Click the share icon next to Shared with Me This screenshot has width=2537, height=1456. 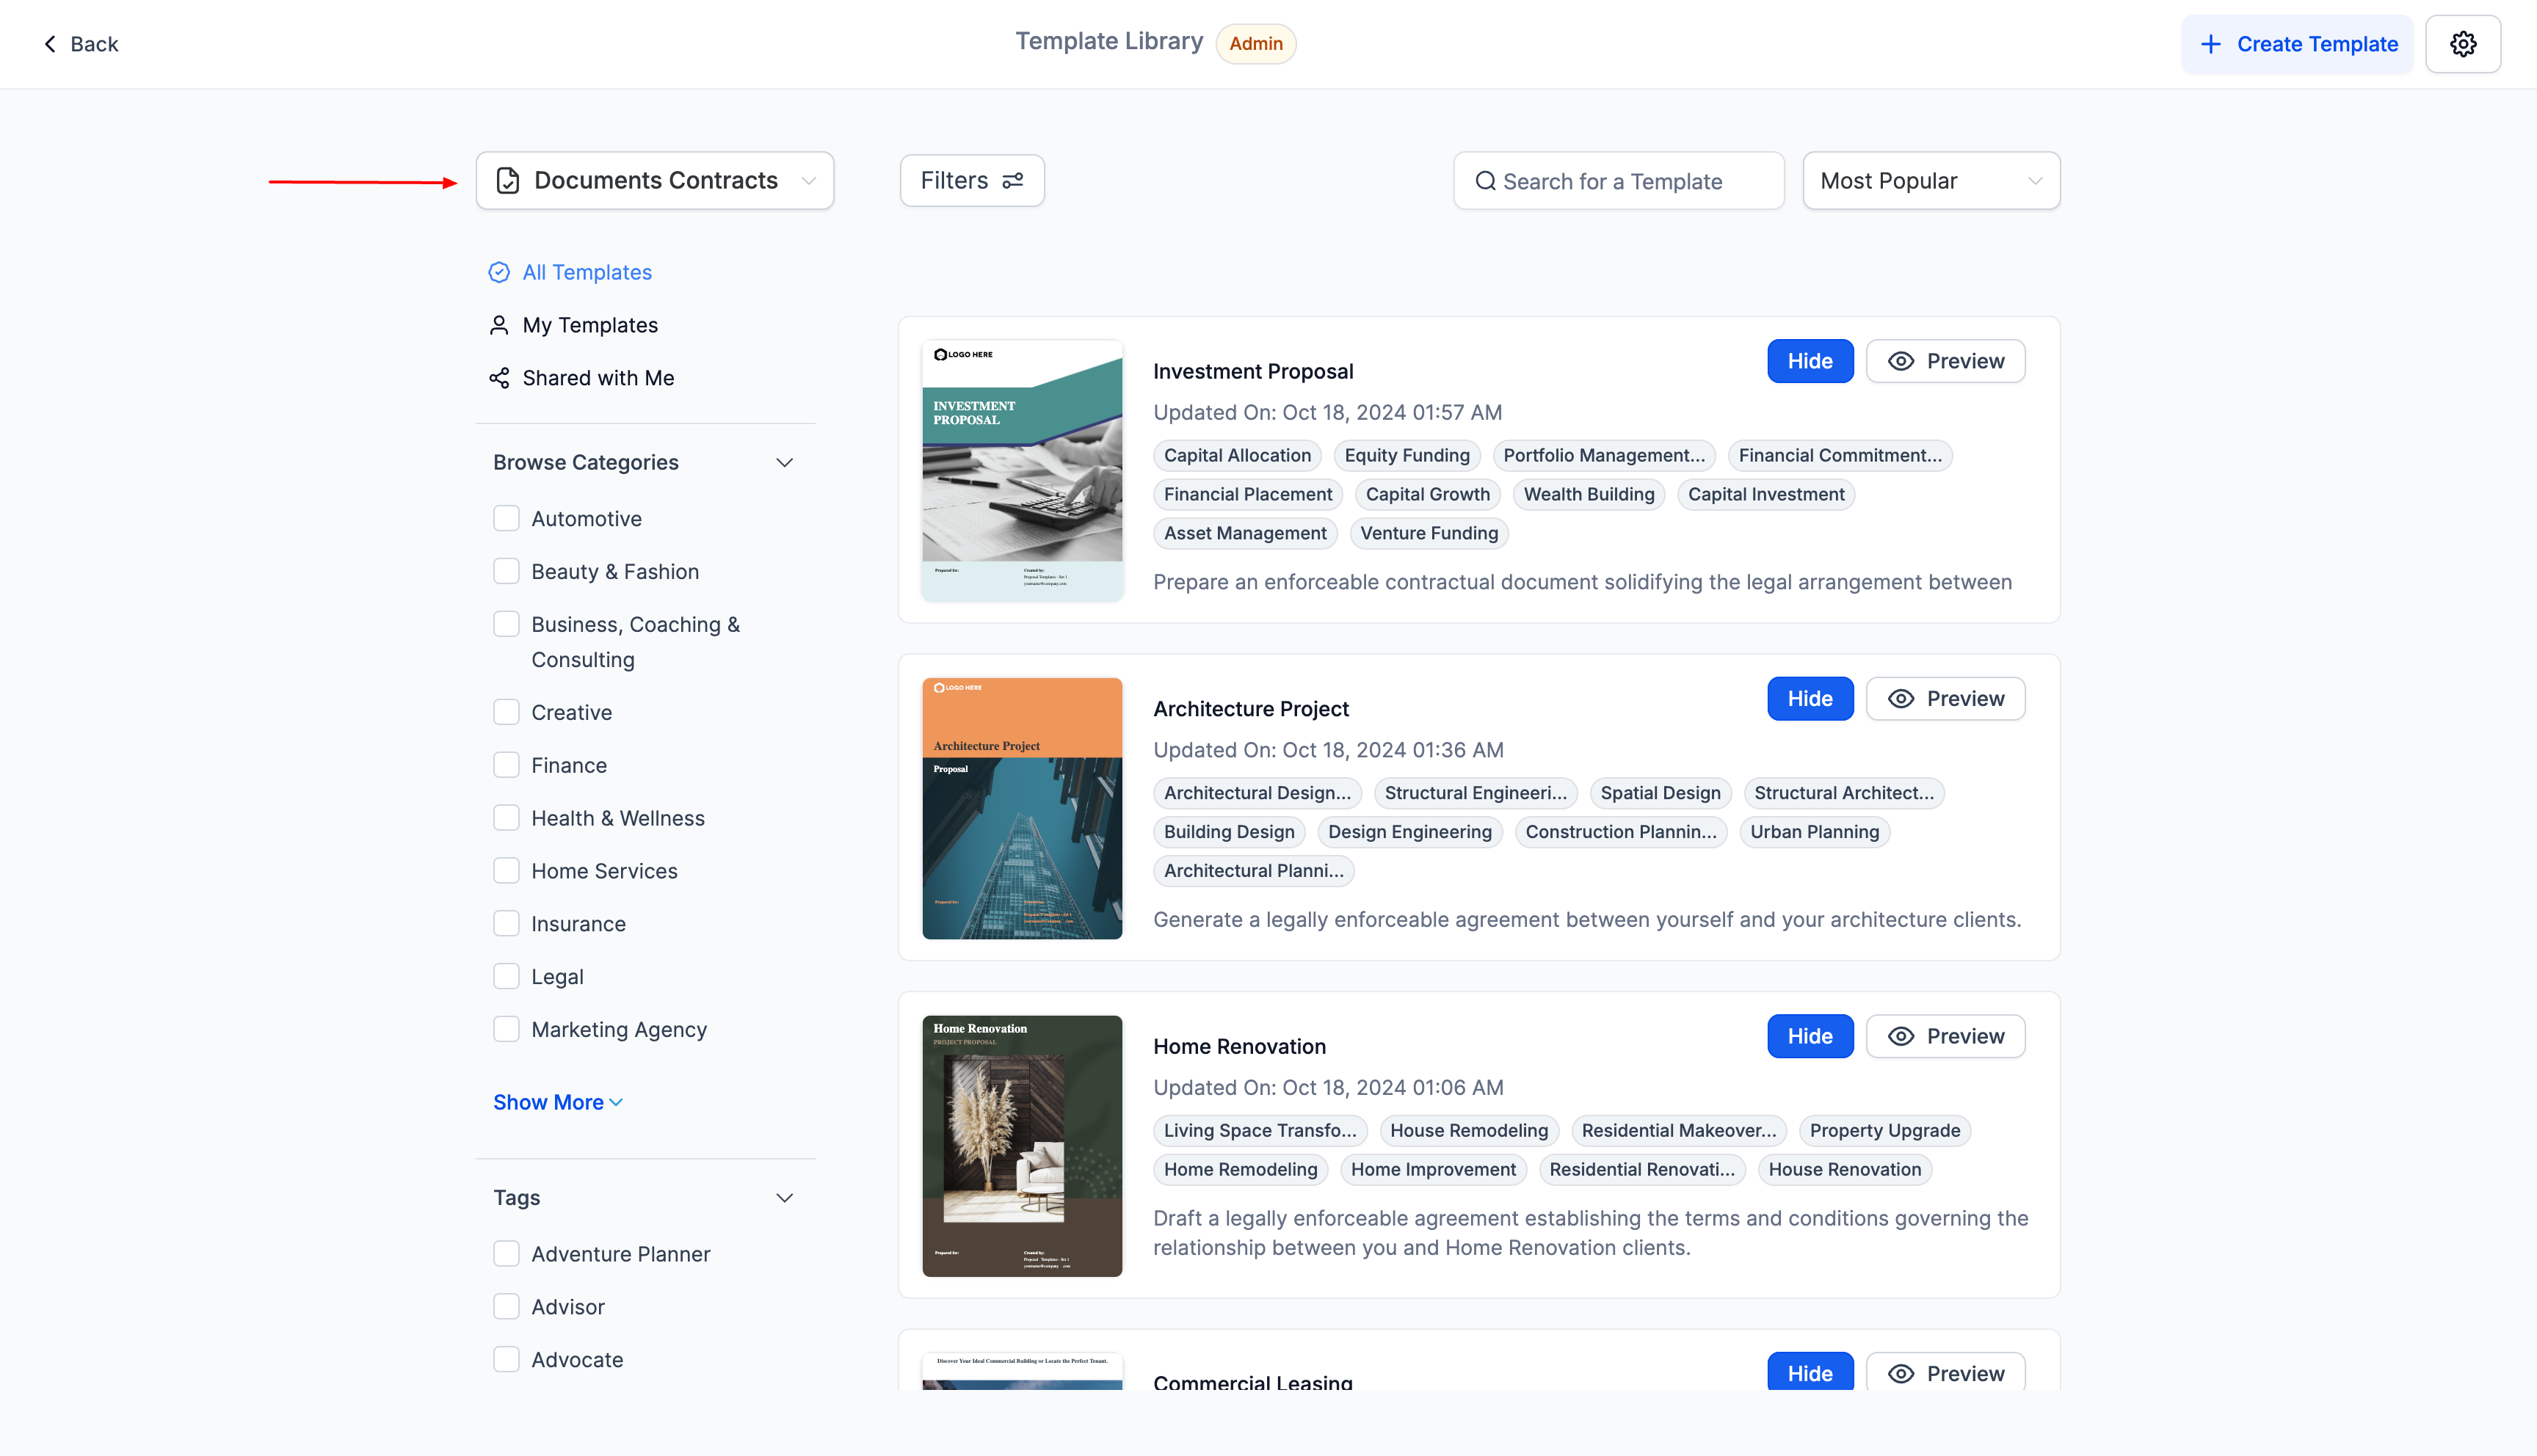[499, 378]
